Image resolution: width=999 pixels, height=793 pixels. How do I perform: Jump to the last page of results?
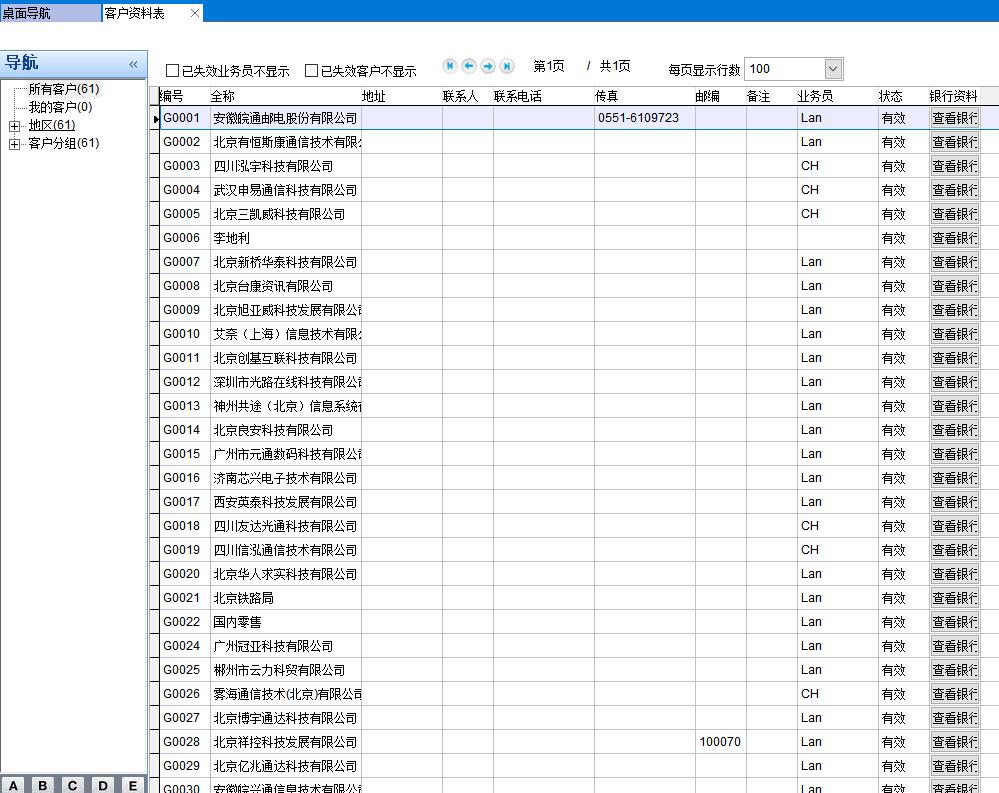tap(507, 66)
